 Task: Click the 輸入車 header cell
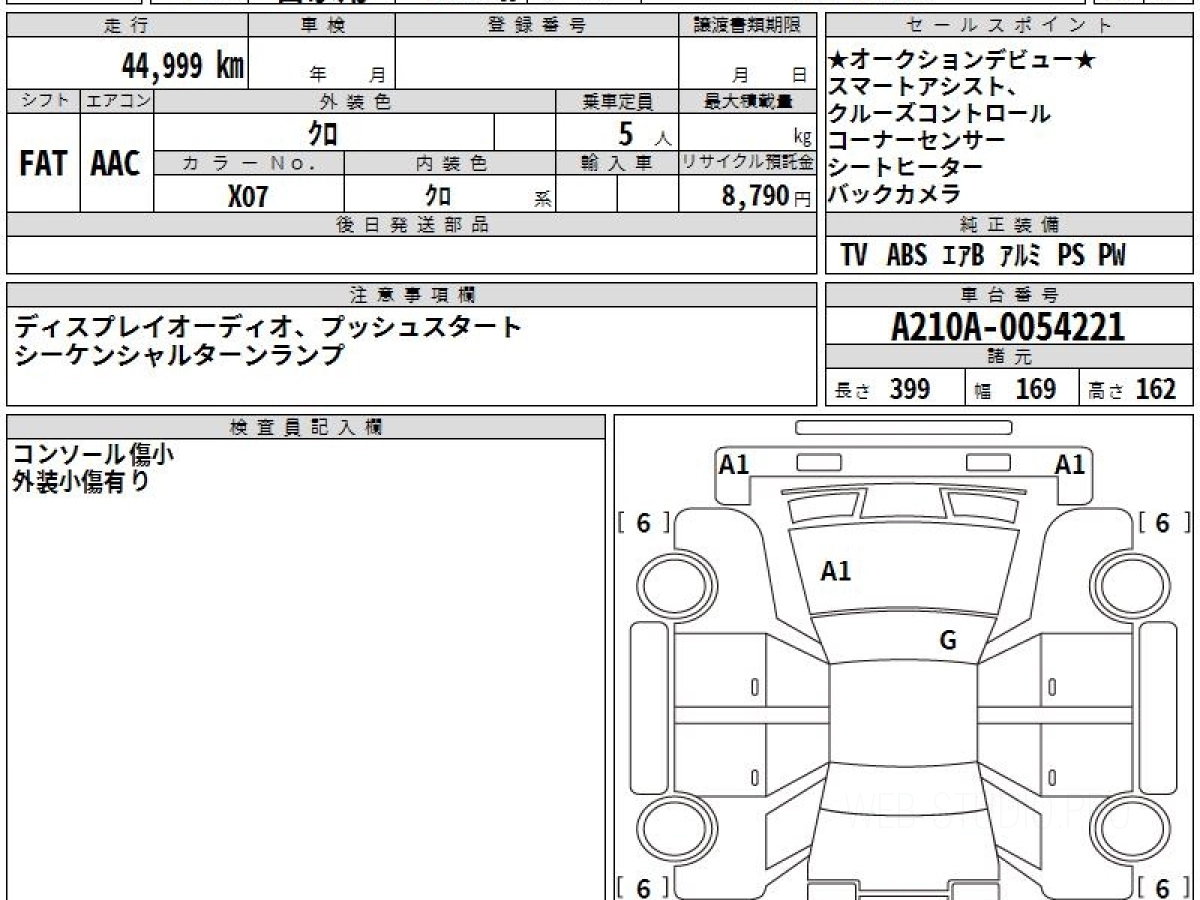pos(617,164)
